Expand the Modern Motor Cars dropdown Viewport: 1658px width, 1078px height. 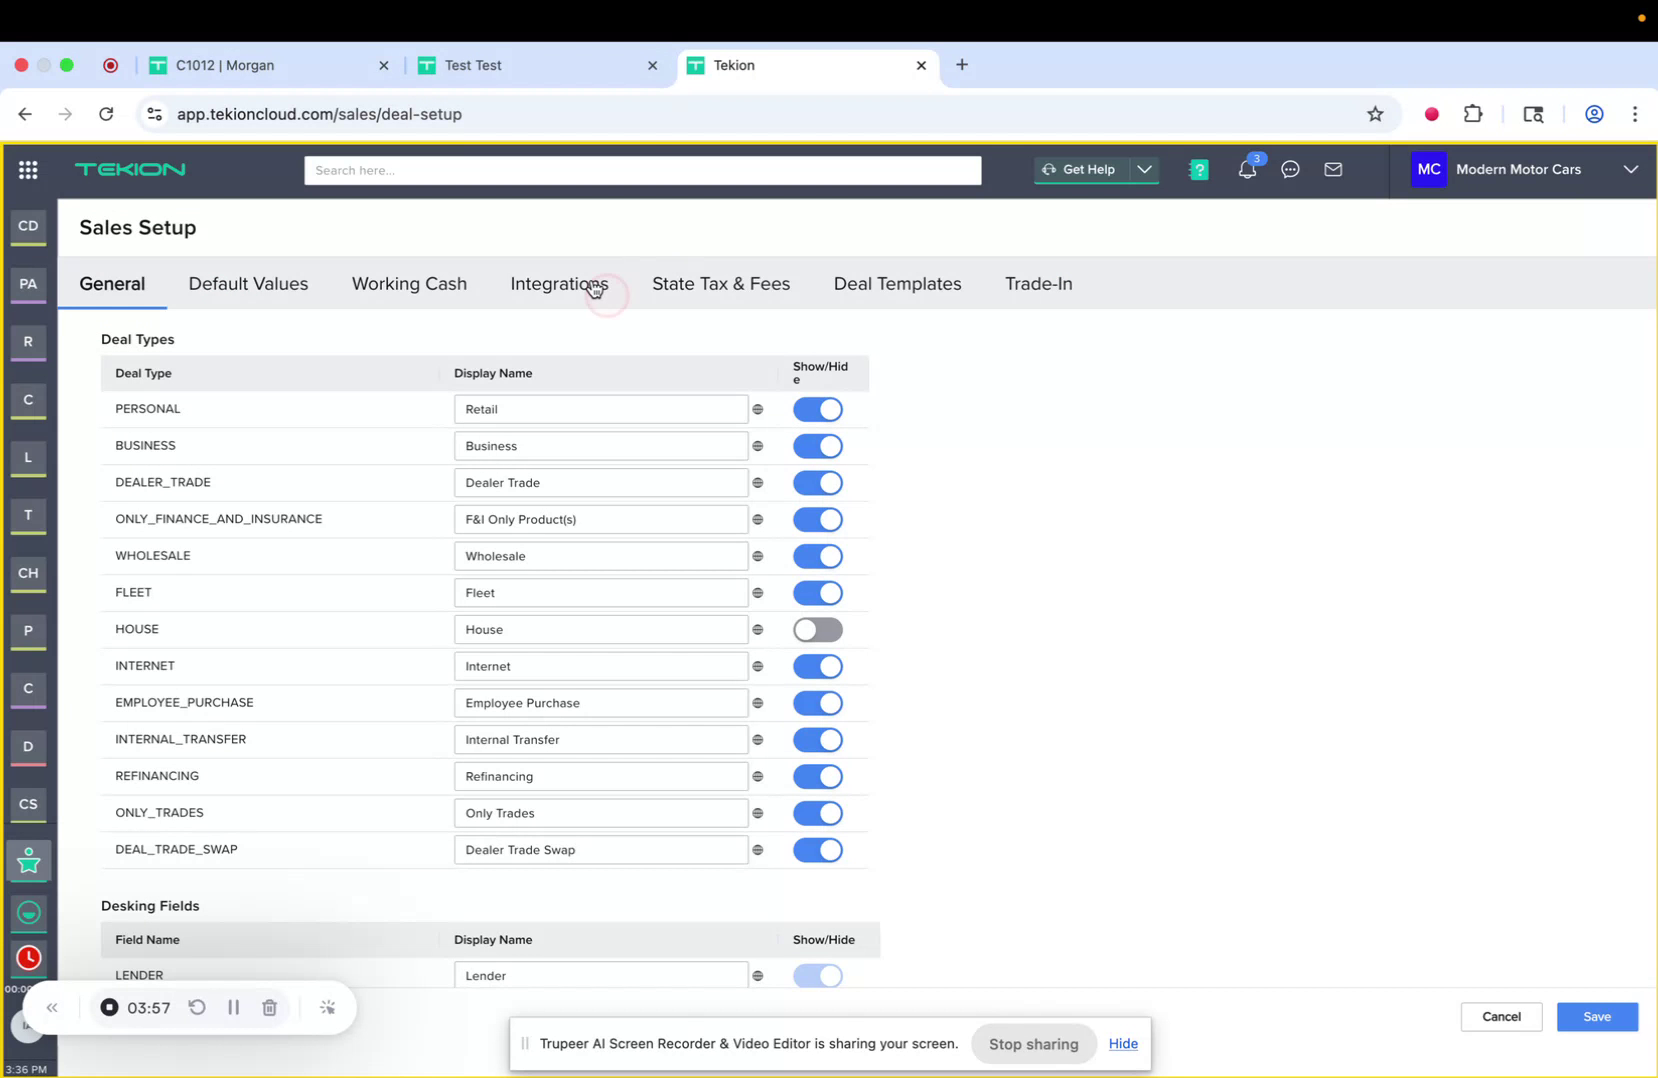tap(1631, 170)
